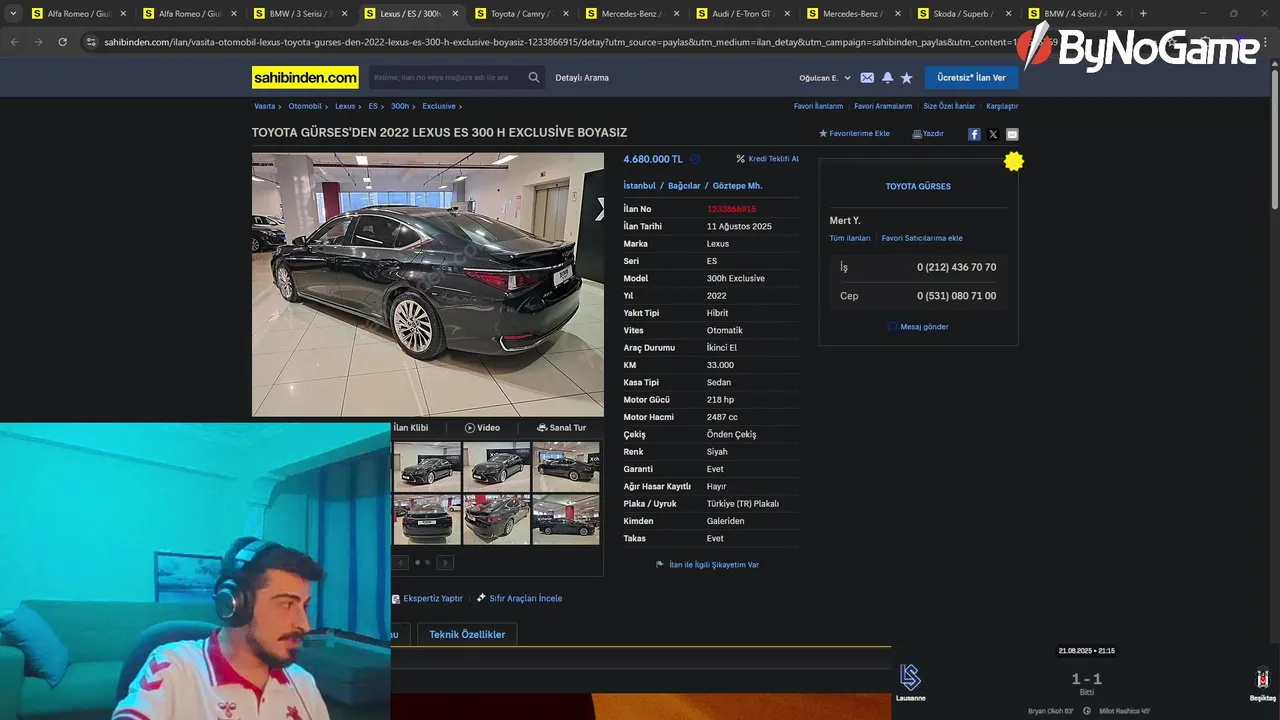Open Favori Aramalarım link
The width and height of the screenshot is (1280, 720).
coord(883,106)
